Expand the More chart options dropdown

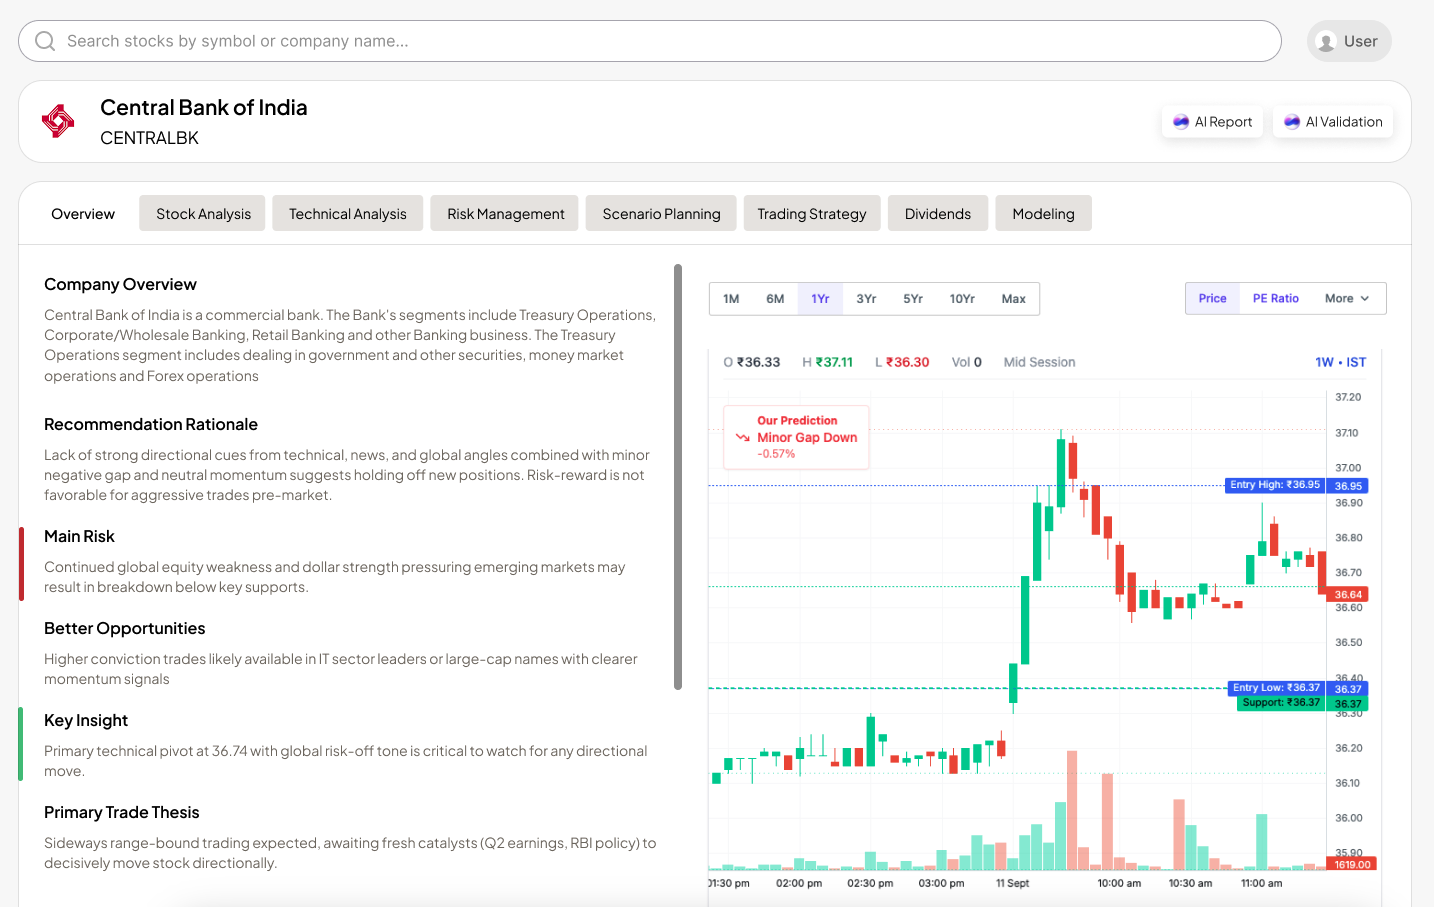pyautogui.click(x=1346, y=299)
